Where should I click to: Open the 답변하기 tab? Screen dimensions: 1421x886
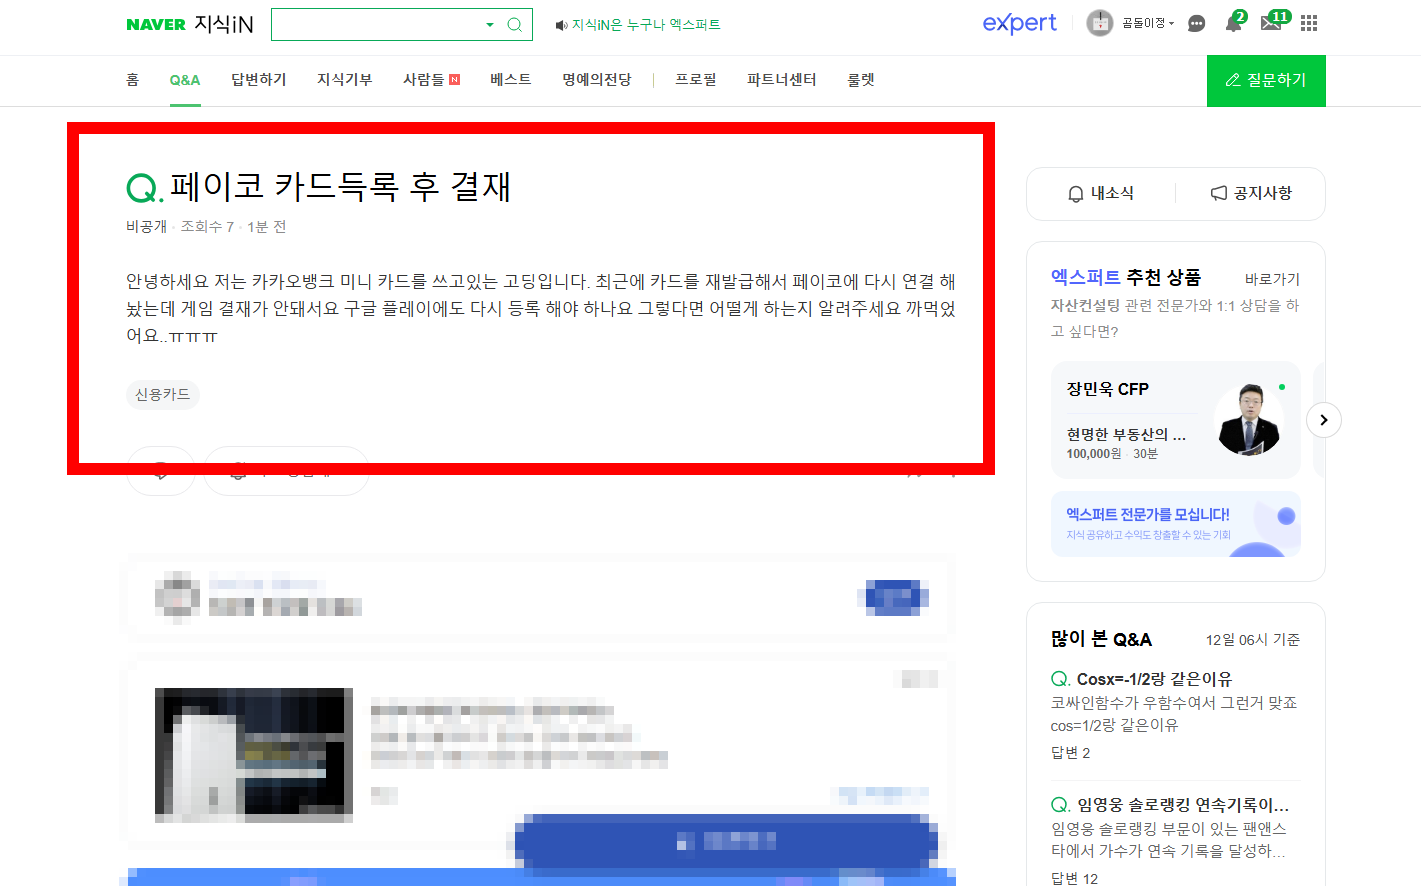[259, 80]
